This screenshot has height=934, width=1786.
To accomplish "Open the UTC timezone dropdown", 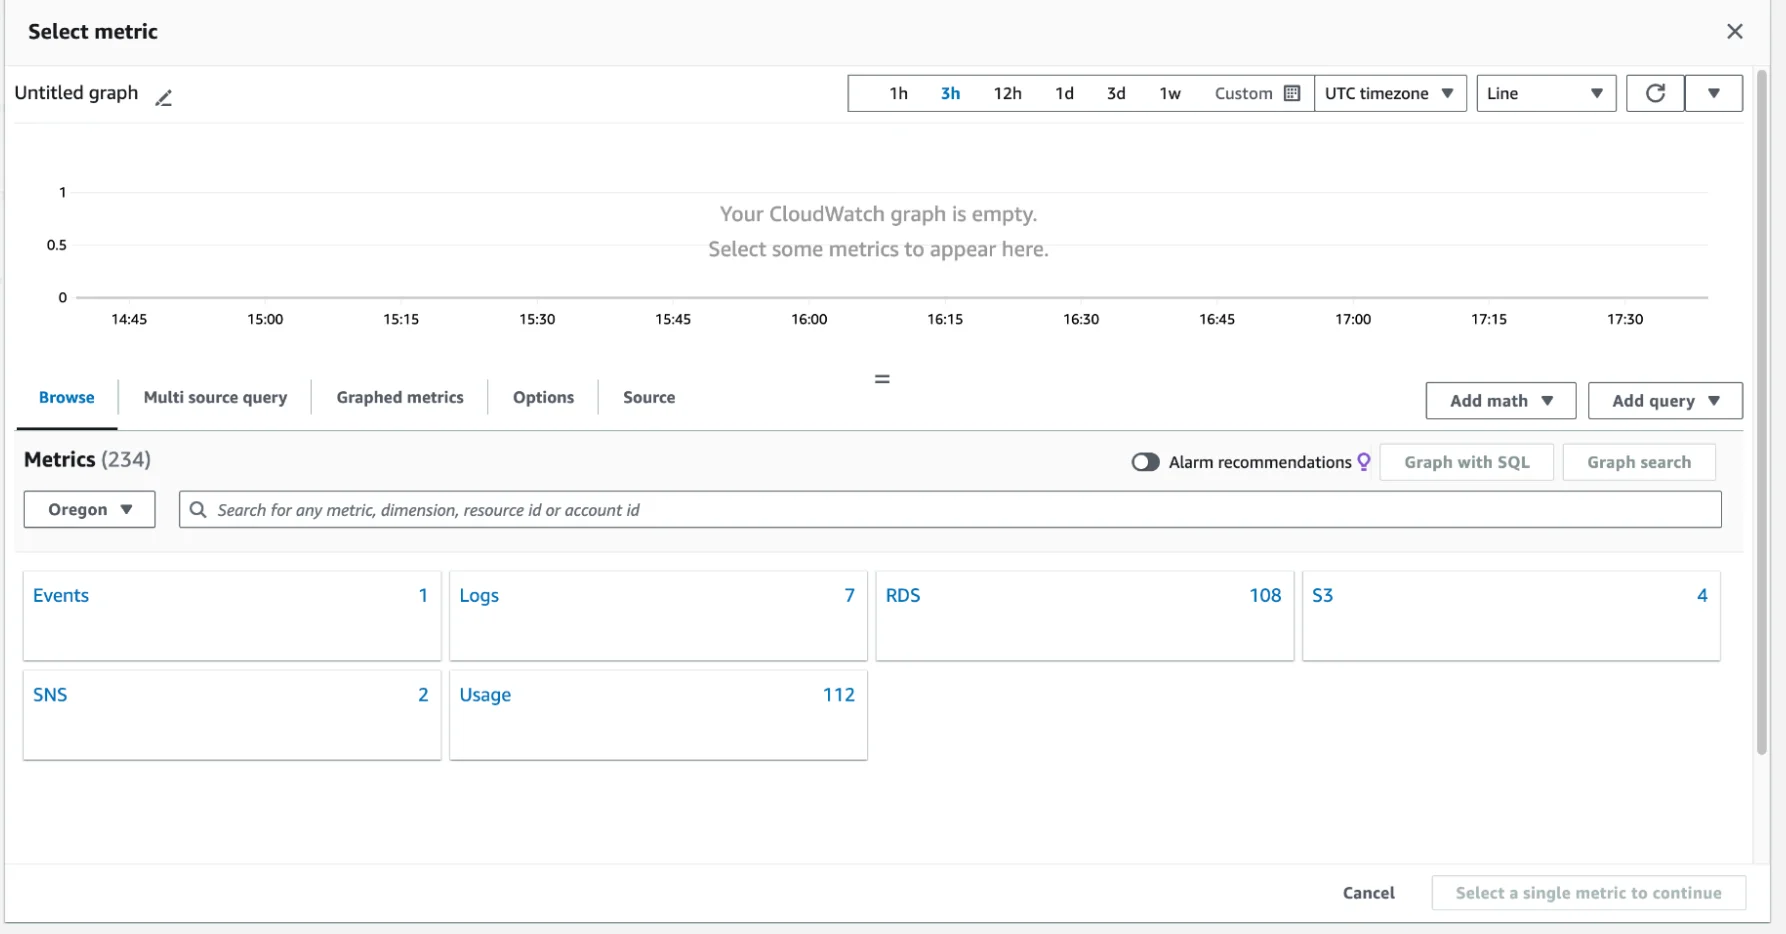I will tap(1390, 93).
